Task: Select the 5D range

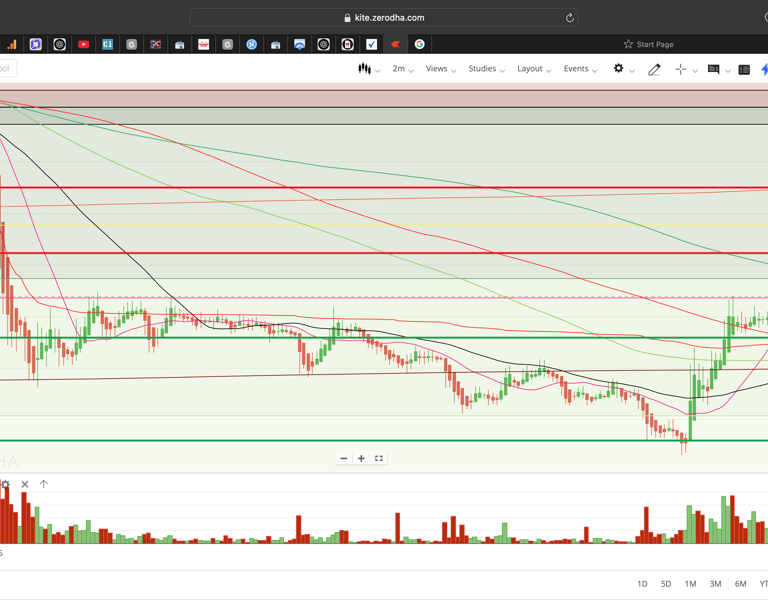Action: (x=666, y=584)
